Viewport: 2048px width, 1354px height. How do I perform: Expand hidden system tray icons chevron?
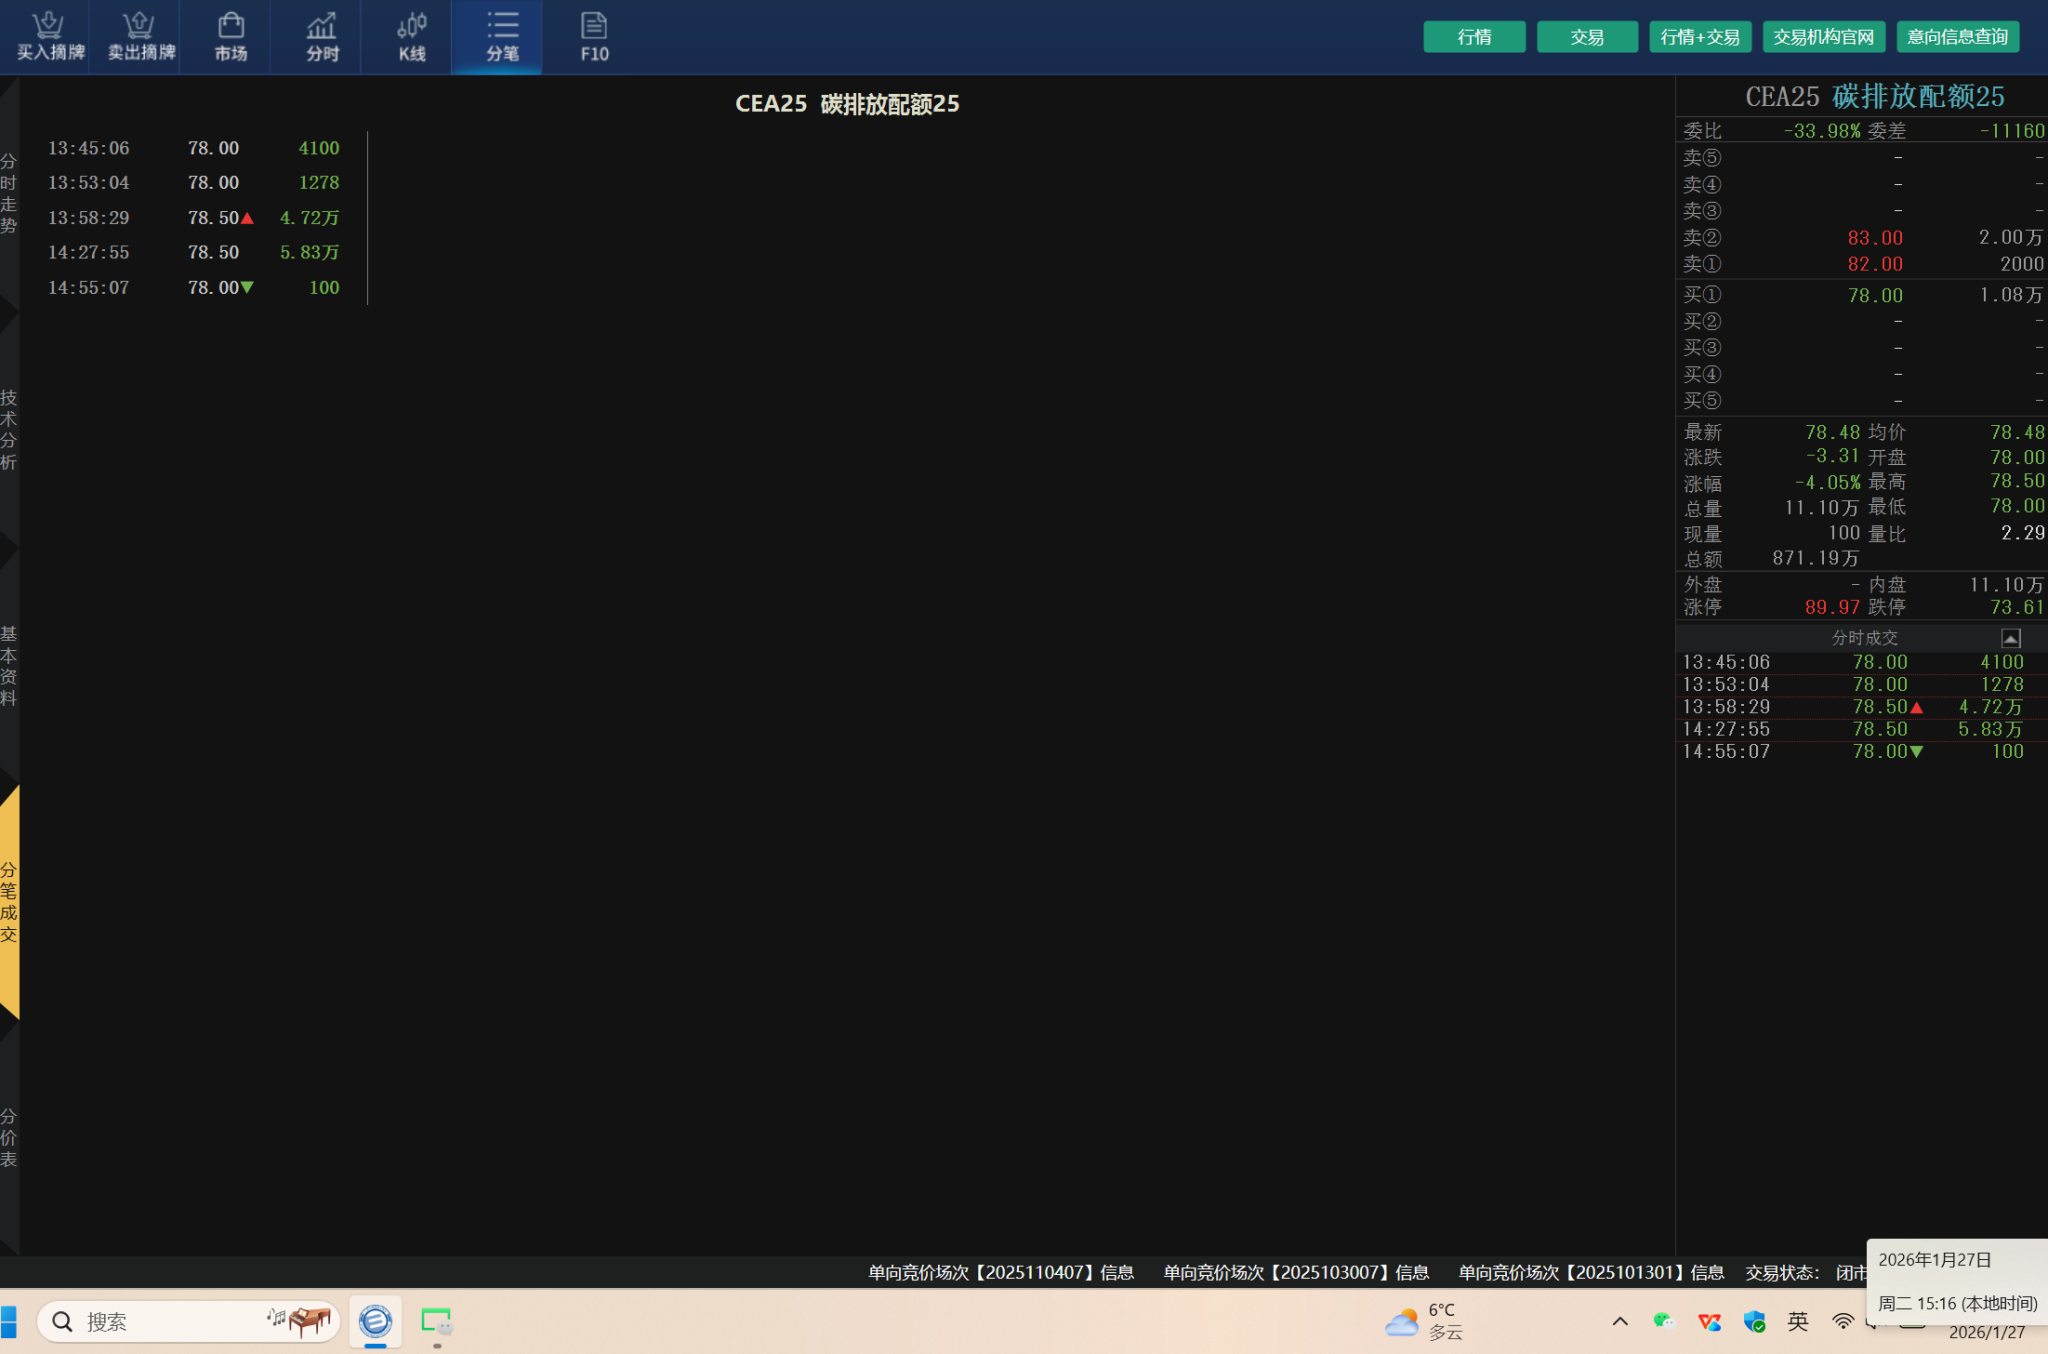pos(1620,1321)
